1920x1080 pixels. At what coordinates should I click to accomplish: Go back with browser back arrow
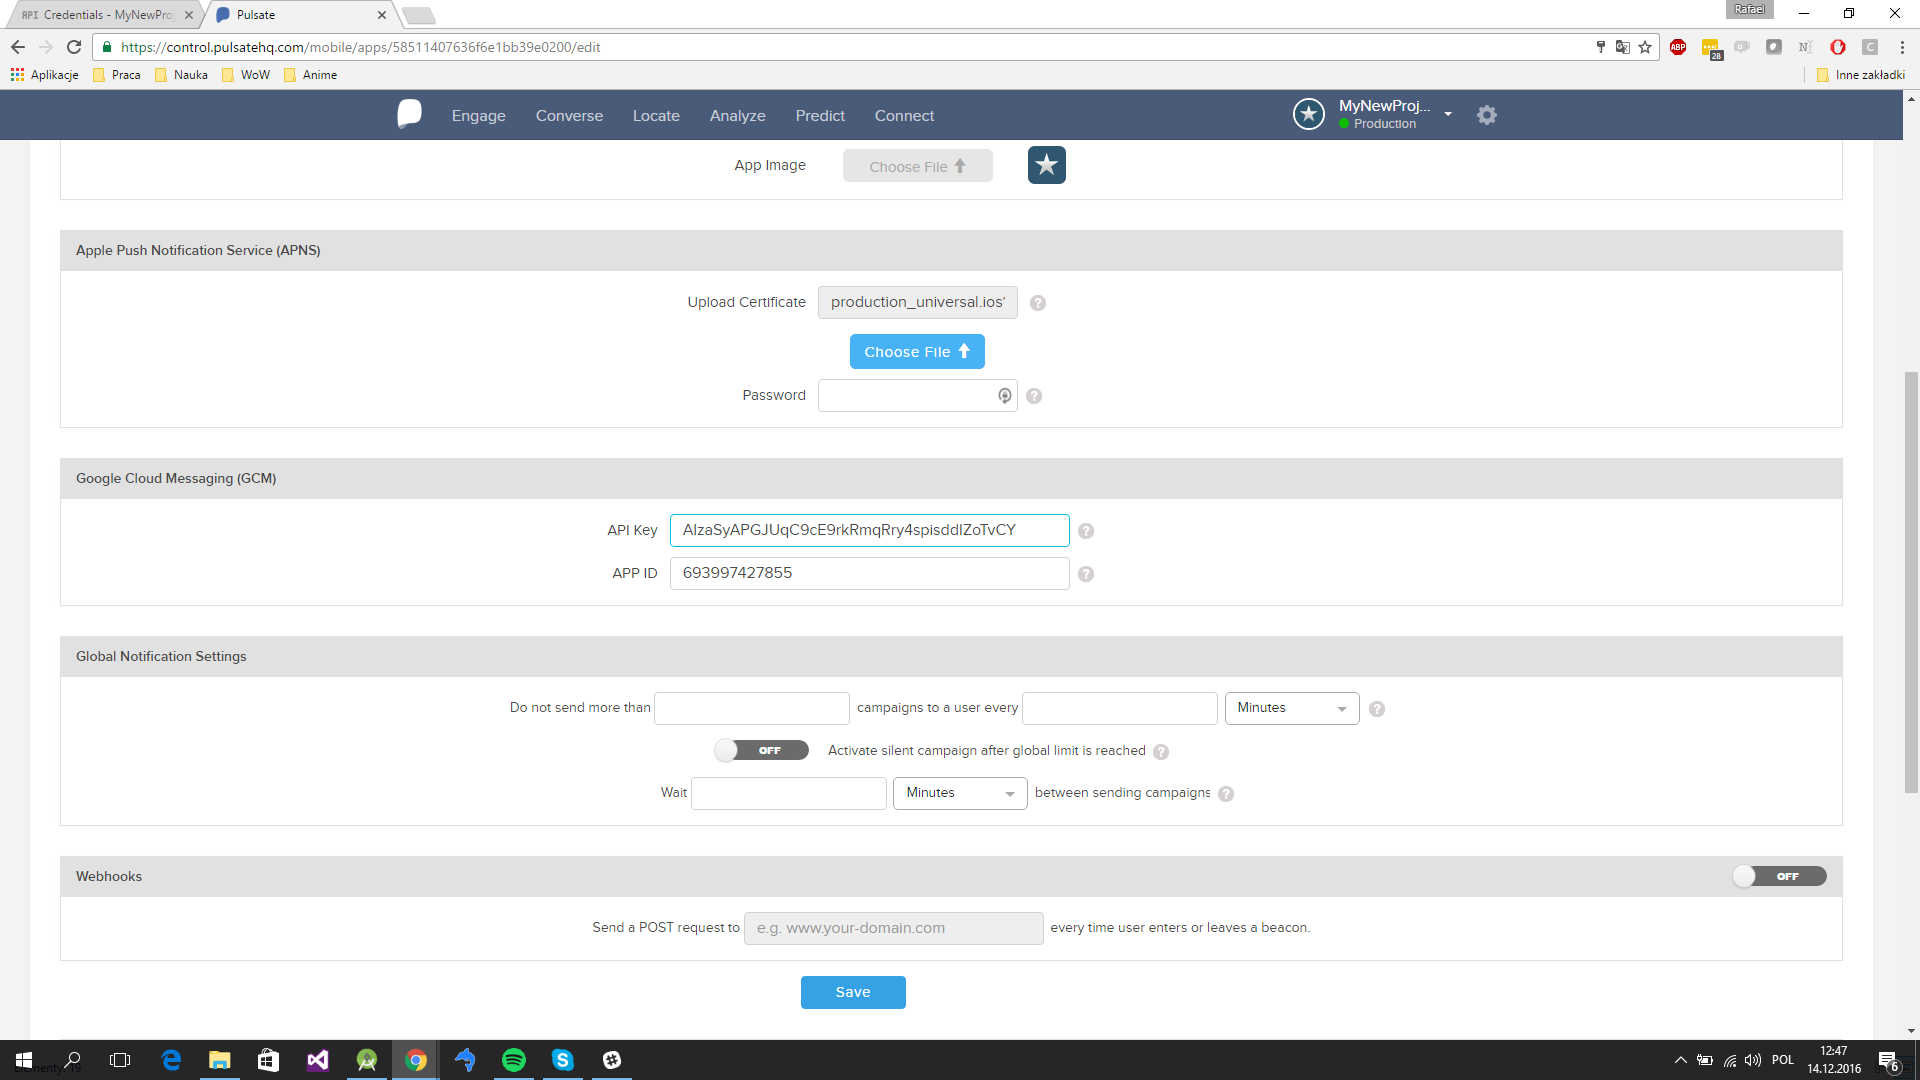(18, 47)
